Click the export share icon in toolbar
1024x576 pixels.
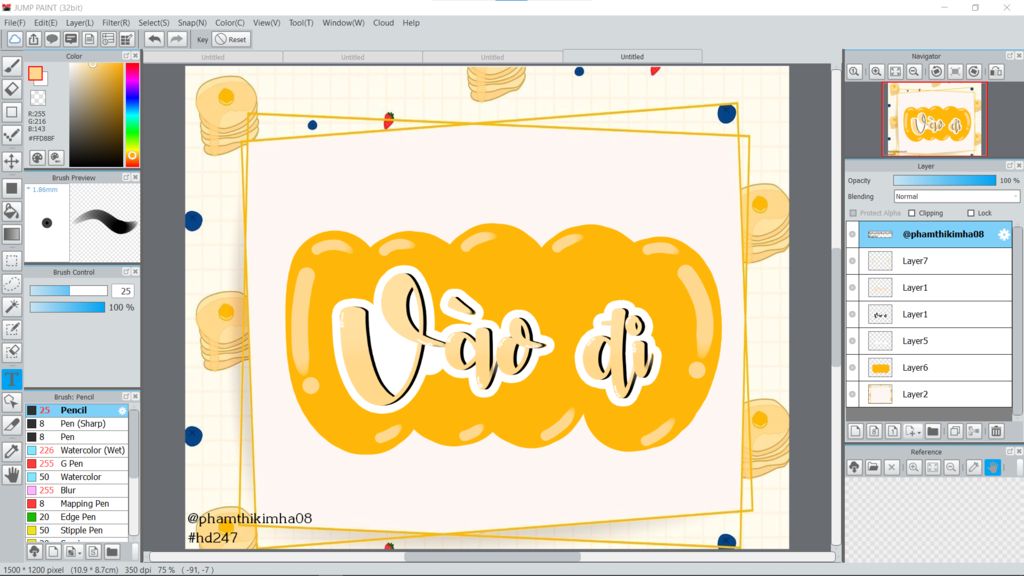[x=33, y=39]
